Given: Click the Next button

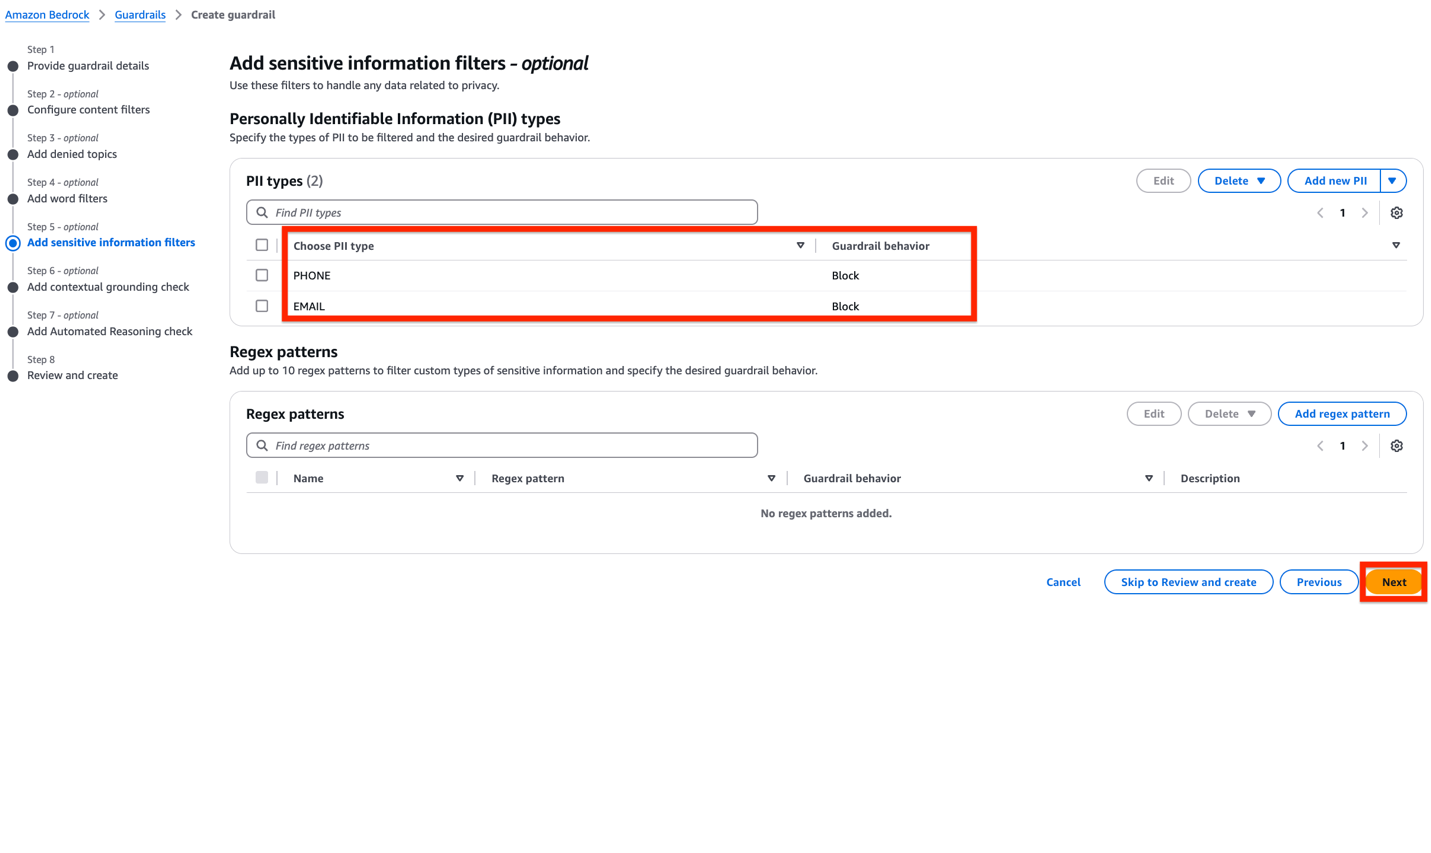Looking at the screenshot, I should (x=1393, y=581).
